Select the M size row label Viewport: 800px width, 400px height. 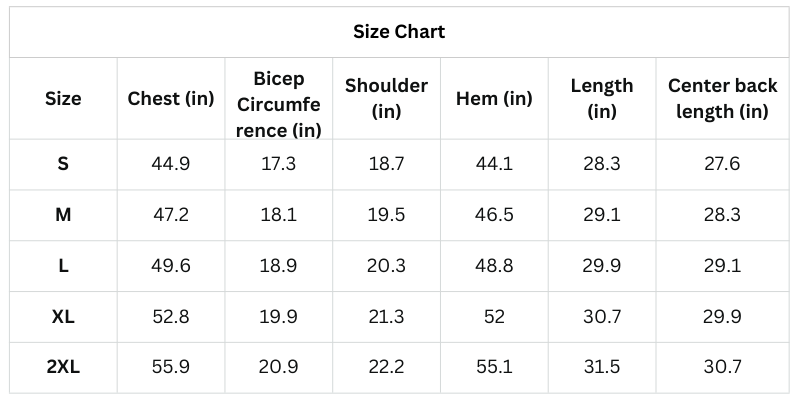coord(63,215)
